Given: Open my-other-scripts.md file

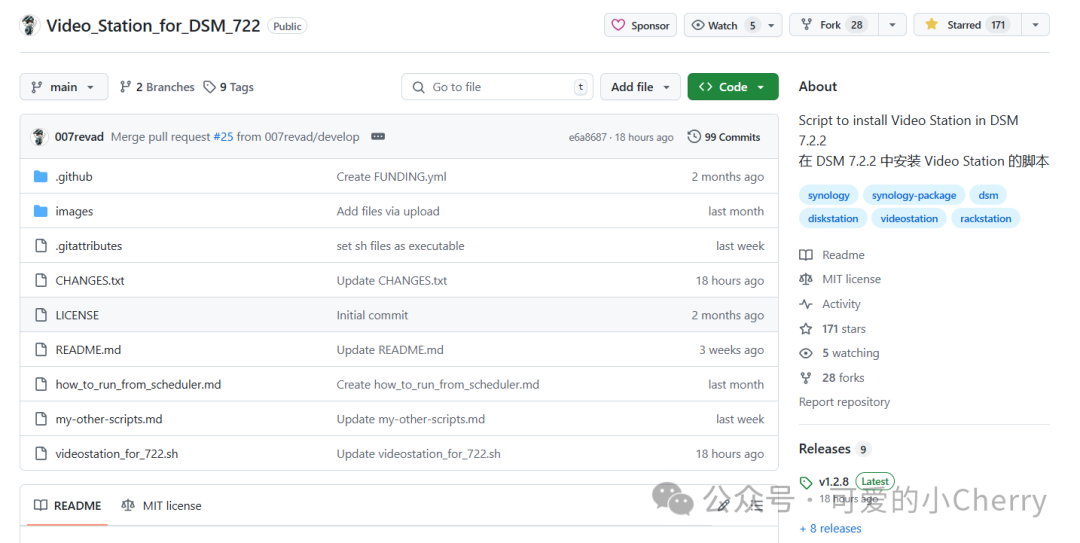Looking at the screenshot, I should (109, 419).
